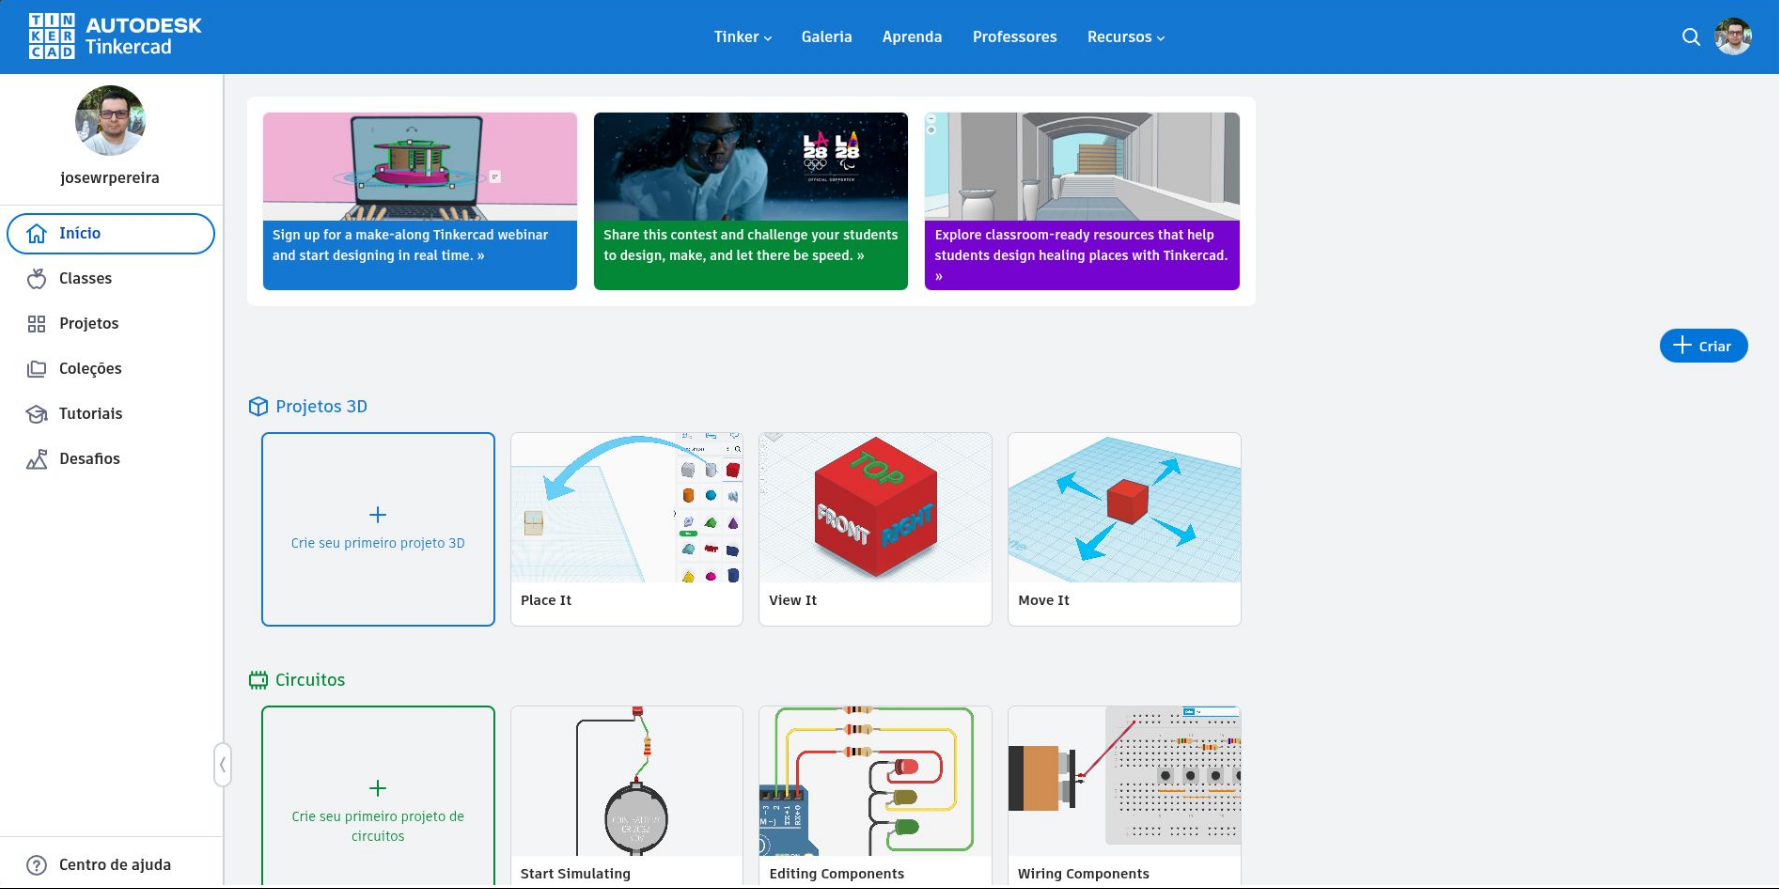Click the Tutoriais graduation cap icon
The height and width of the screenshot is (889, 1779).
(37, 413)
